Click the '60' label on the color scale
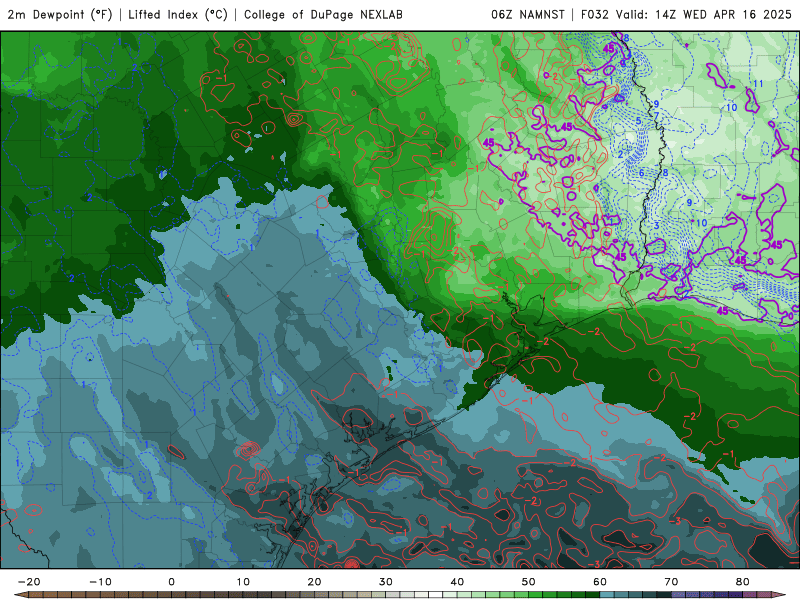Image resolution: width=800 pixels, height=600 pixels. click(600, 582)
